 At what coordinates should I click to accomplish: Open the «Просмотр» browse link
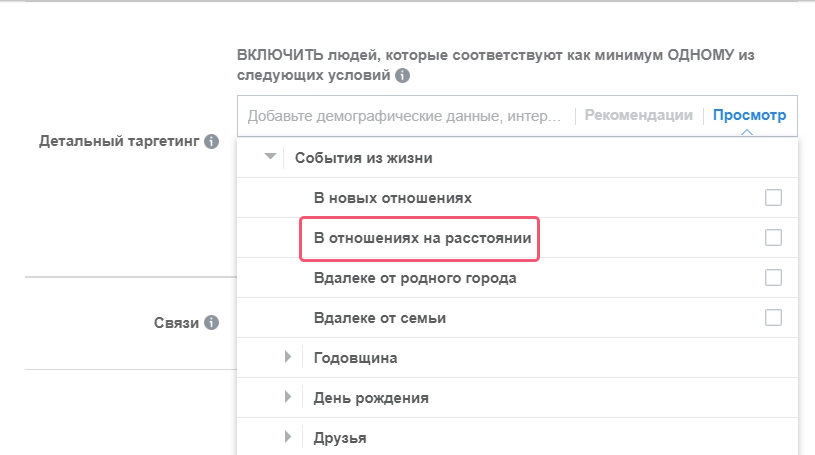pyautogui.click(x=749, y=115)
